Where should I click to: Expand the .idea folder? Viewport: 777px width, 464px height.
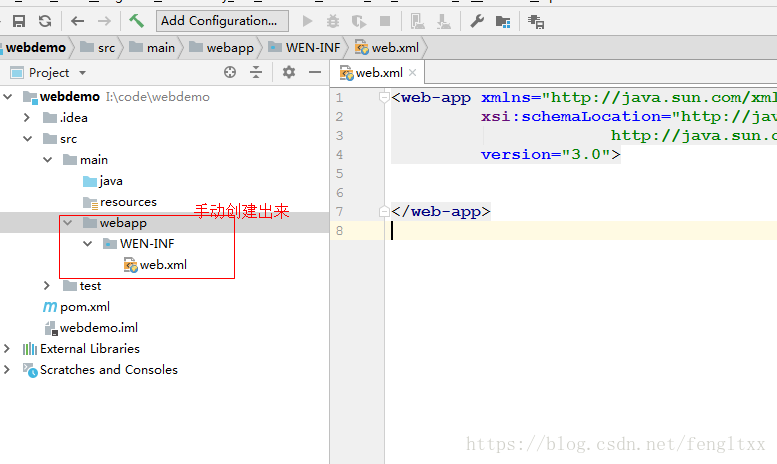27,117
